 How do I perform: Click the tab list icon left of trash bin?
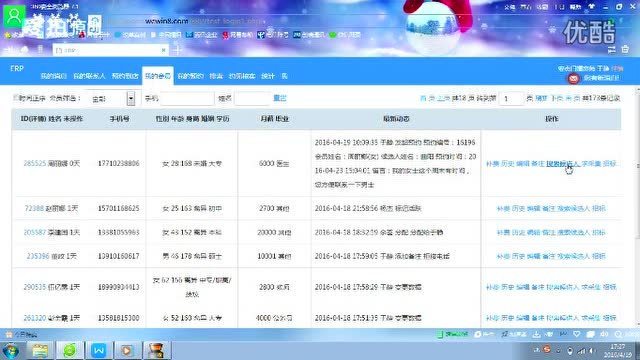click(611, 49)
